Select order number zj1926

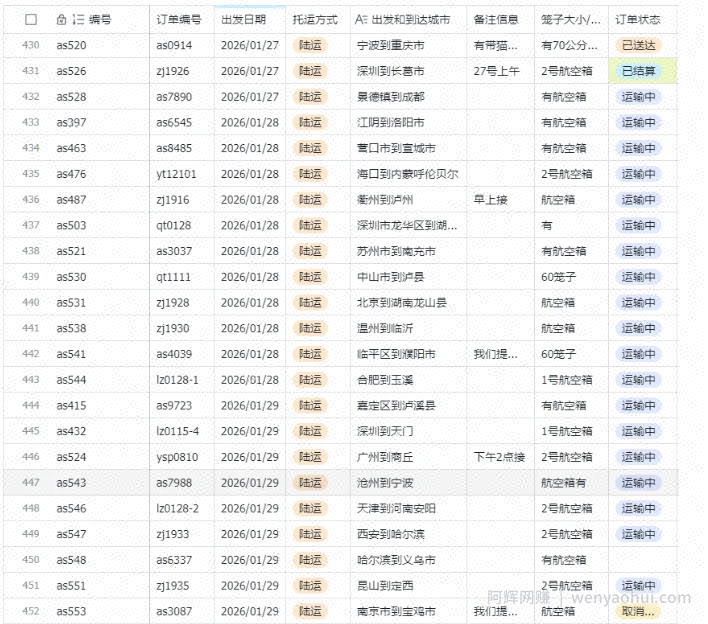[x=172, y=71]
